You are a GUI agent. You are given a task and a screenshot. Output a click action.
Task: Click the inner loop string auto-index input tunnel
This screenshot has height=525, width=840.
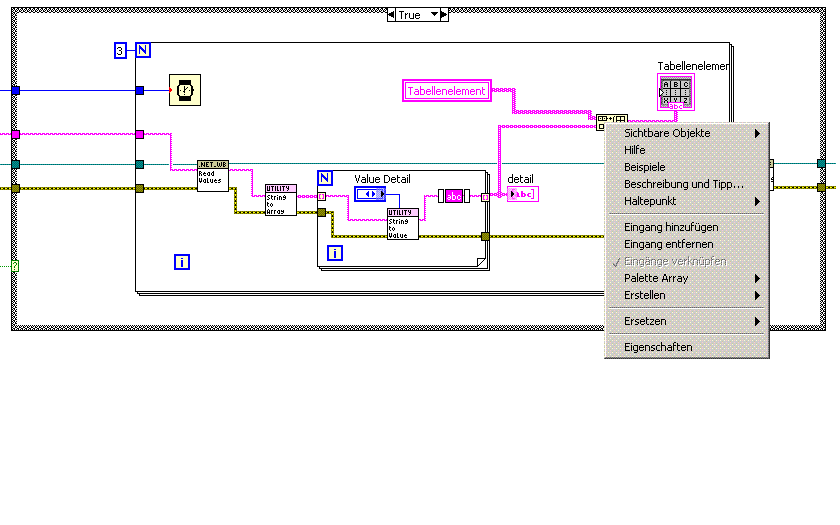point(321,197)
